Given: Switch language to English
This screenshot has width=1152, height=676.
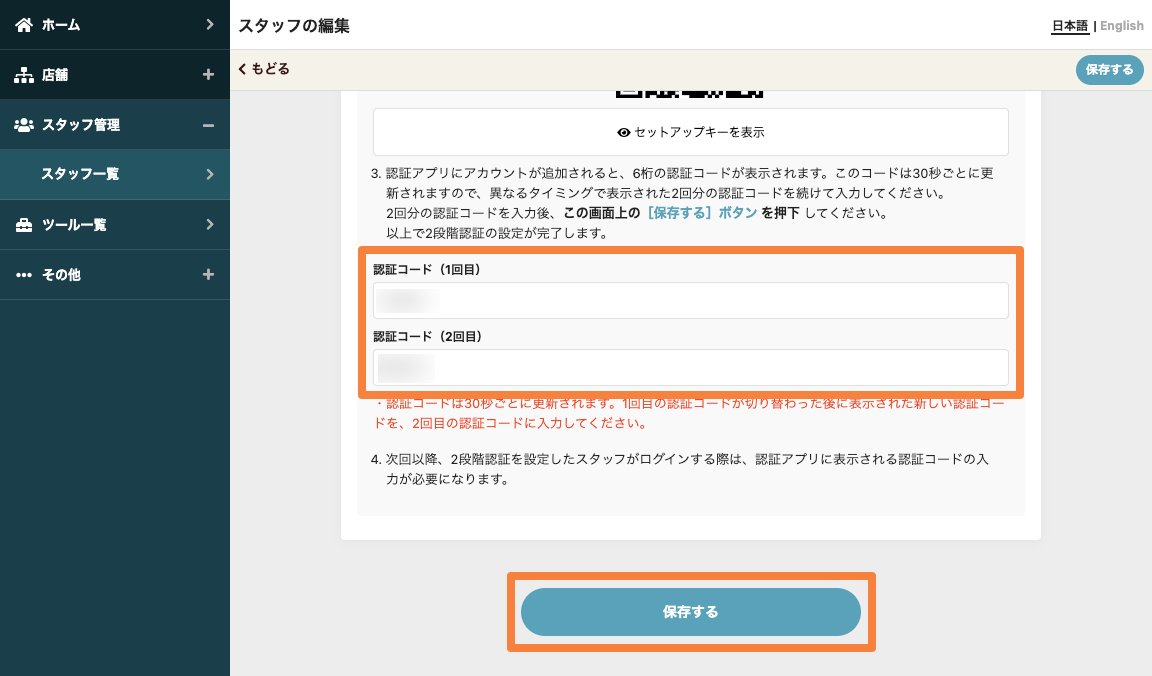Looking at the screenshot, I should (1121, 26).
